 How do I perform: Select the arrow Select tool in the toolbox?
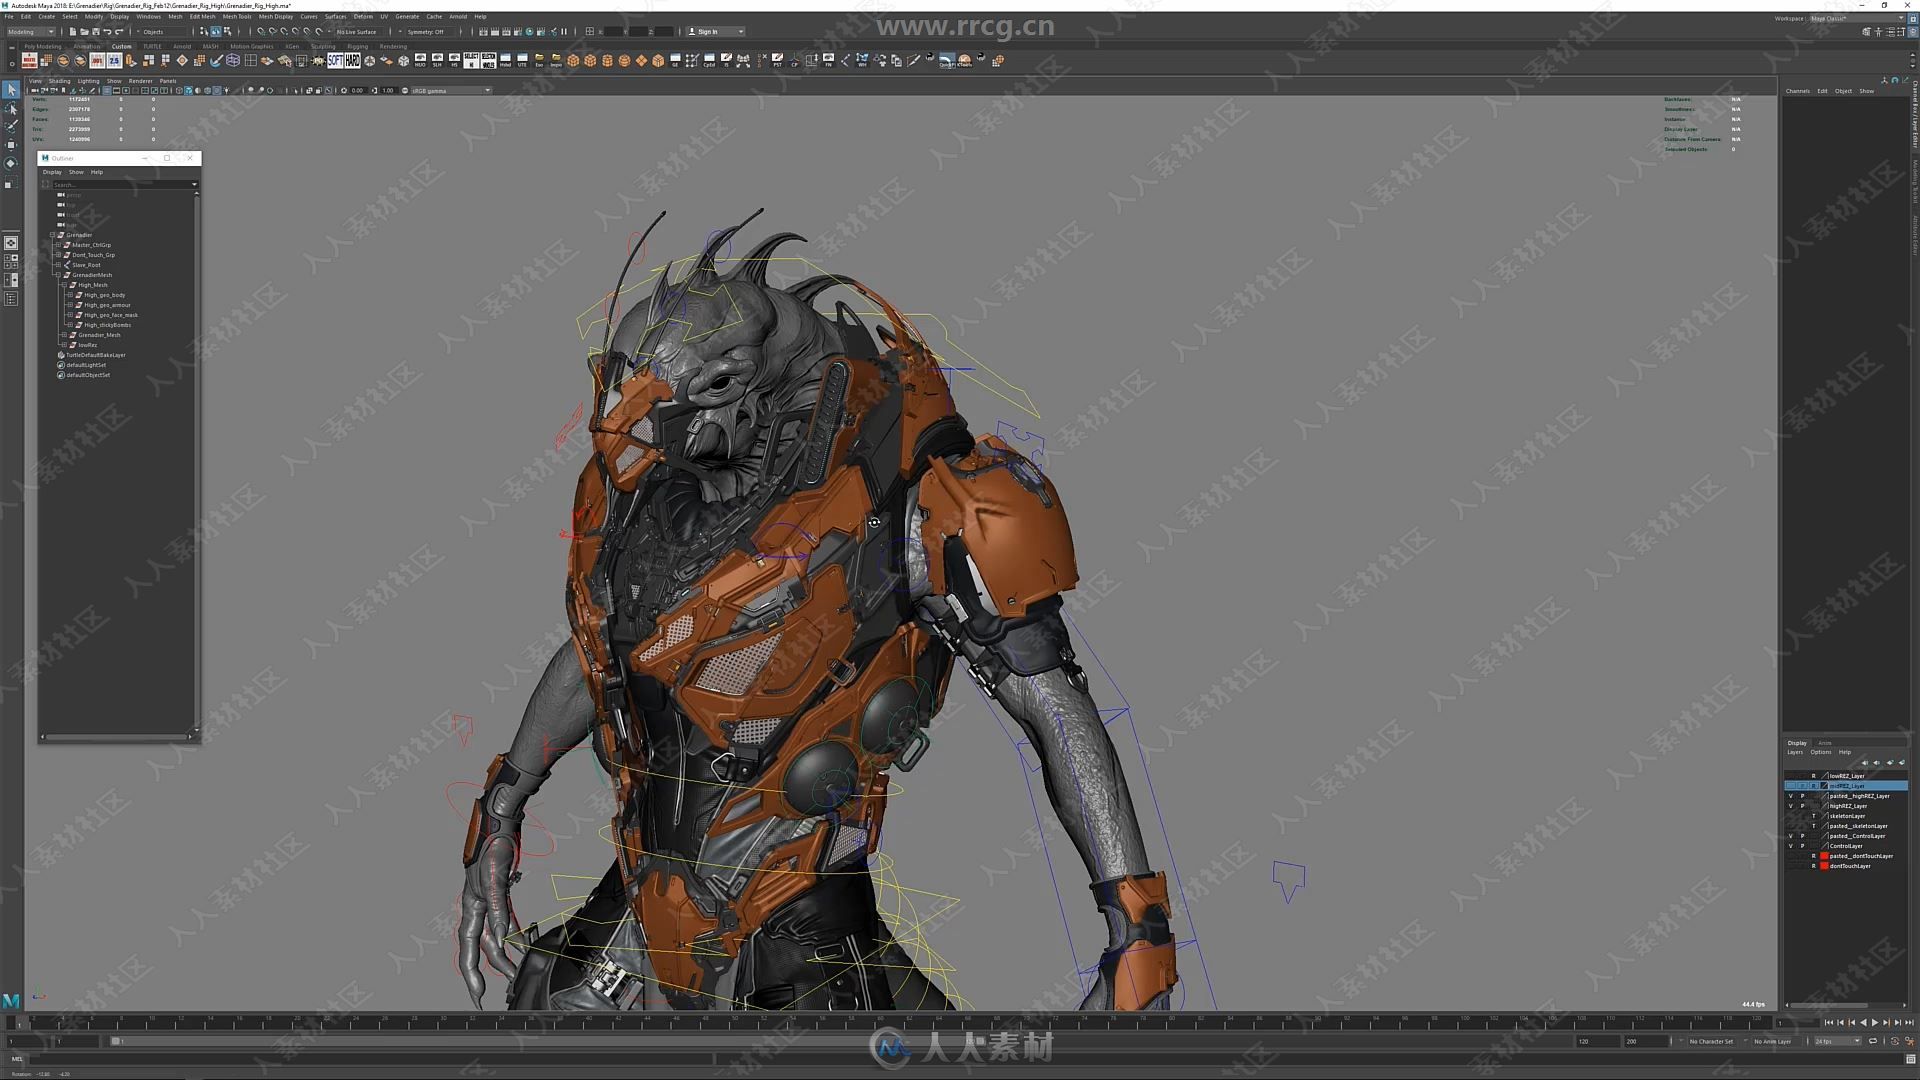pyautogui.click(x=11, y=90)
